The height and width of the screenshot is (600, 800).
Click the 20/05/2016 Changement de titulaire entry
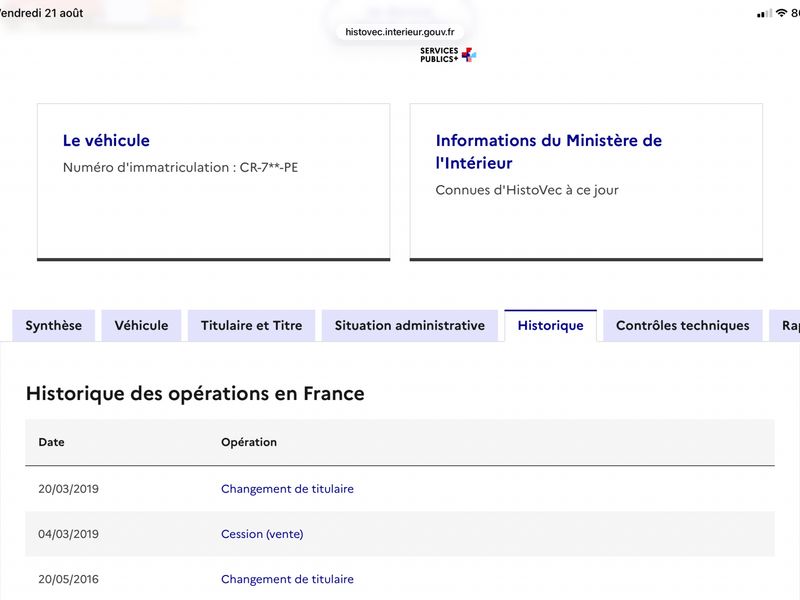287,579
